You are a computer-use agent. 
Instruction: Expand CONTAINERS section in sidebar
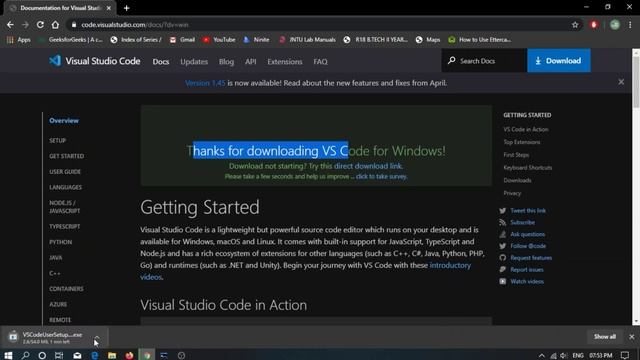[x=66, y=289]
